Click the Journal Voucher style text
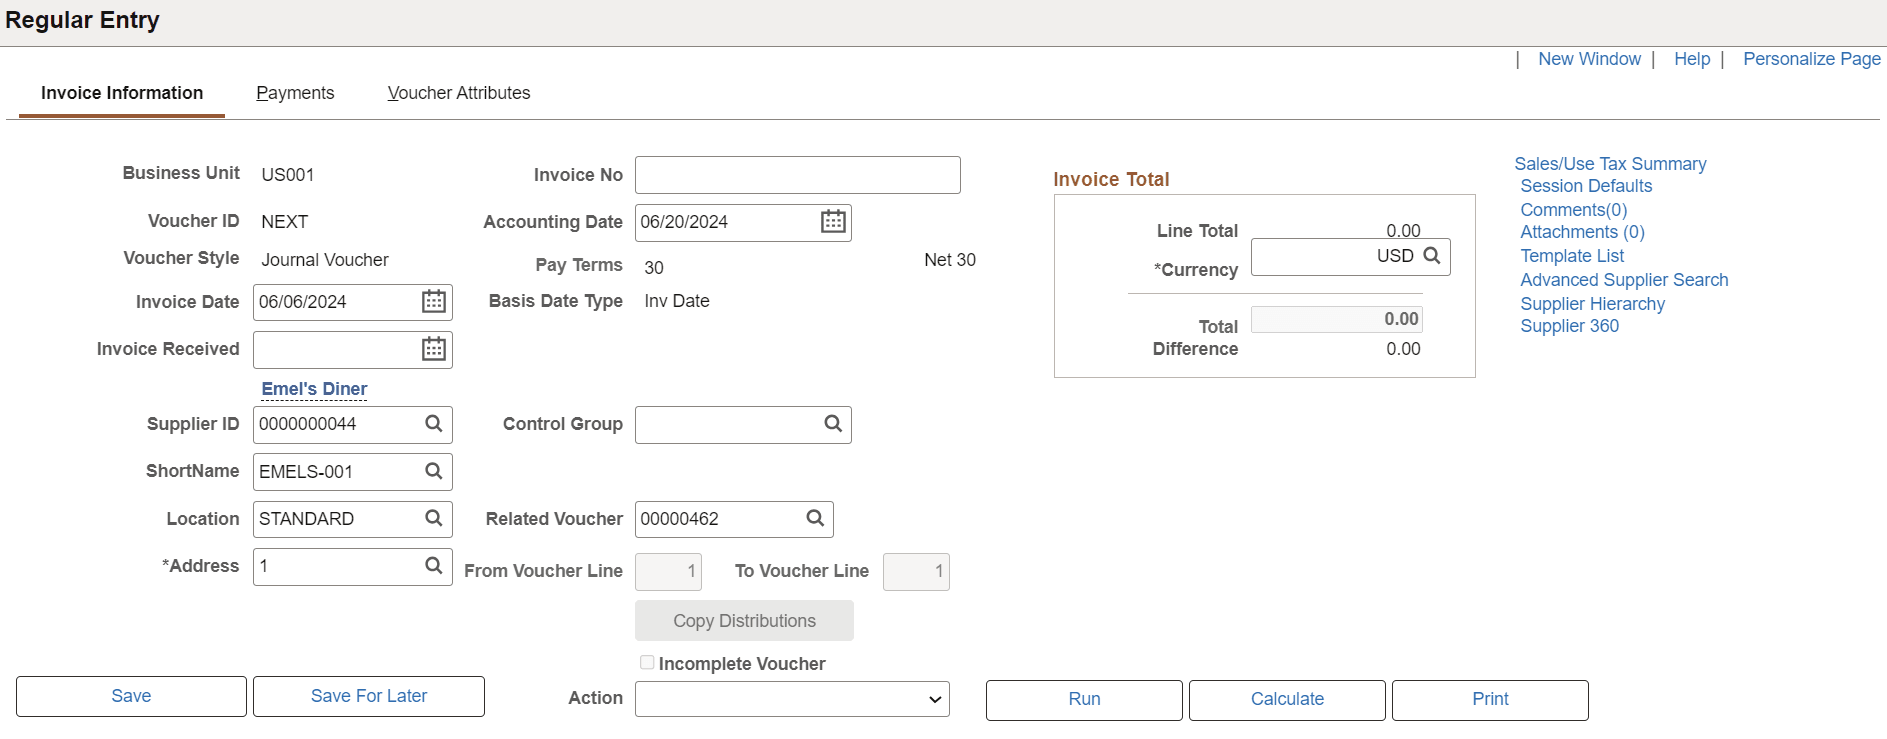This screenshot has height=739, width=1887. (325, 260)
